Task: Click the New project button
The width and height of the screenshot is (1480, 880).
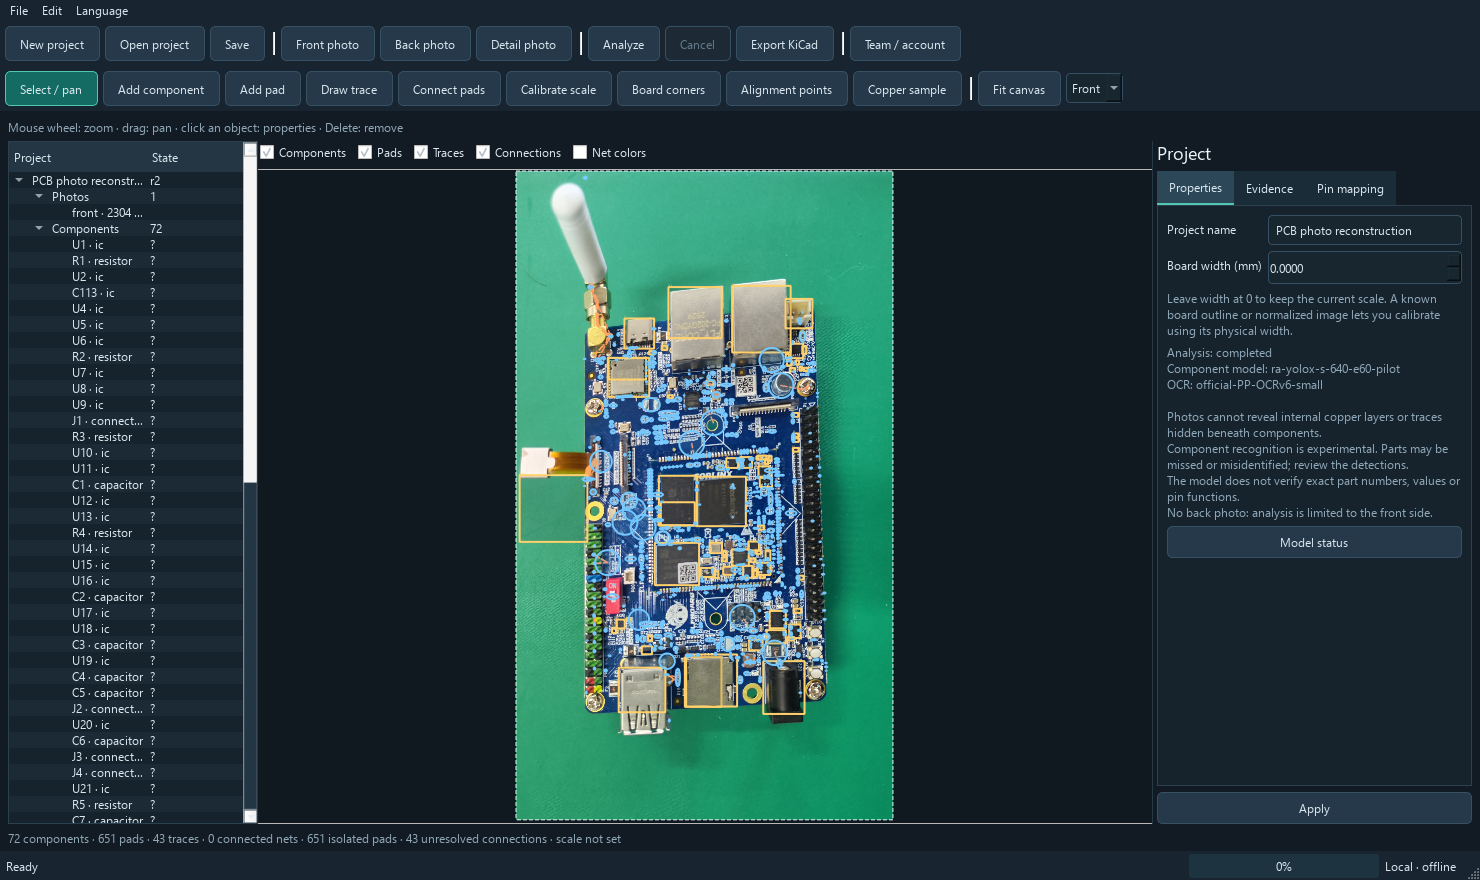Action: pyautogui.click(x=52, y=45)
